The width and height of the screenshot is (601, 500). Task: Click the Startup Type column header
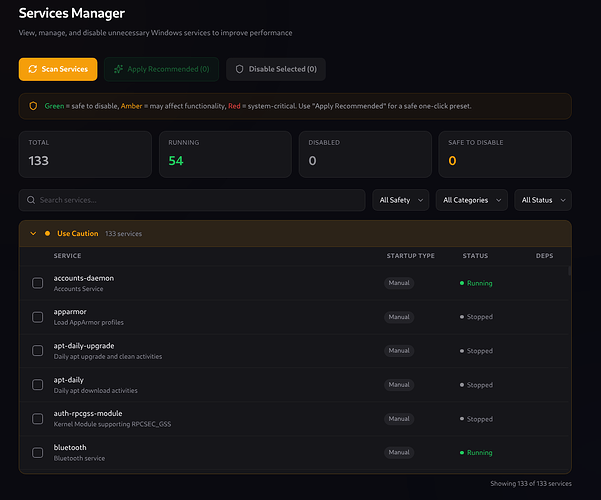(x=411, y=256)
